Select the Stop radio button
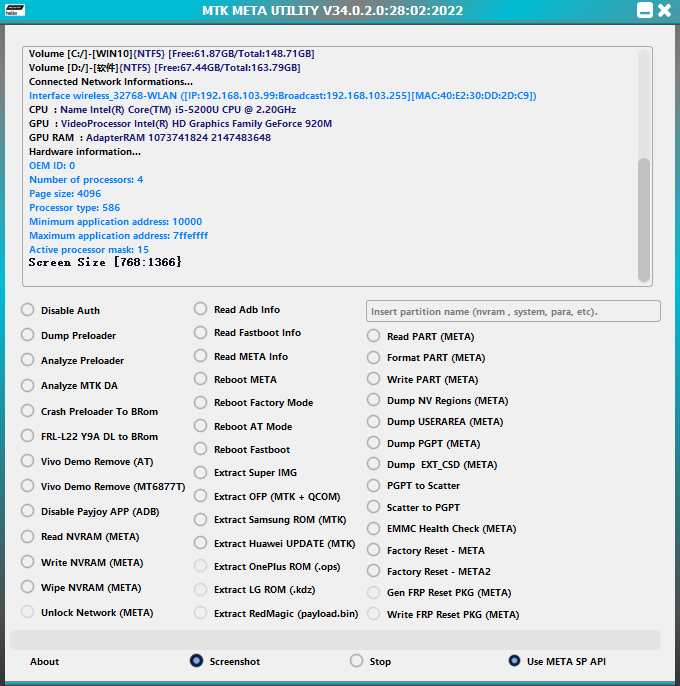Image resolution: width=680 pixels, height=686 pixels. tap(356, 661)
